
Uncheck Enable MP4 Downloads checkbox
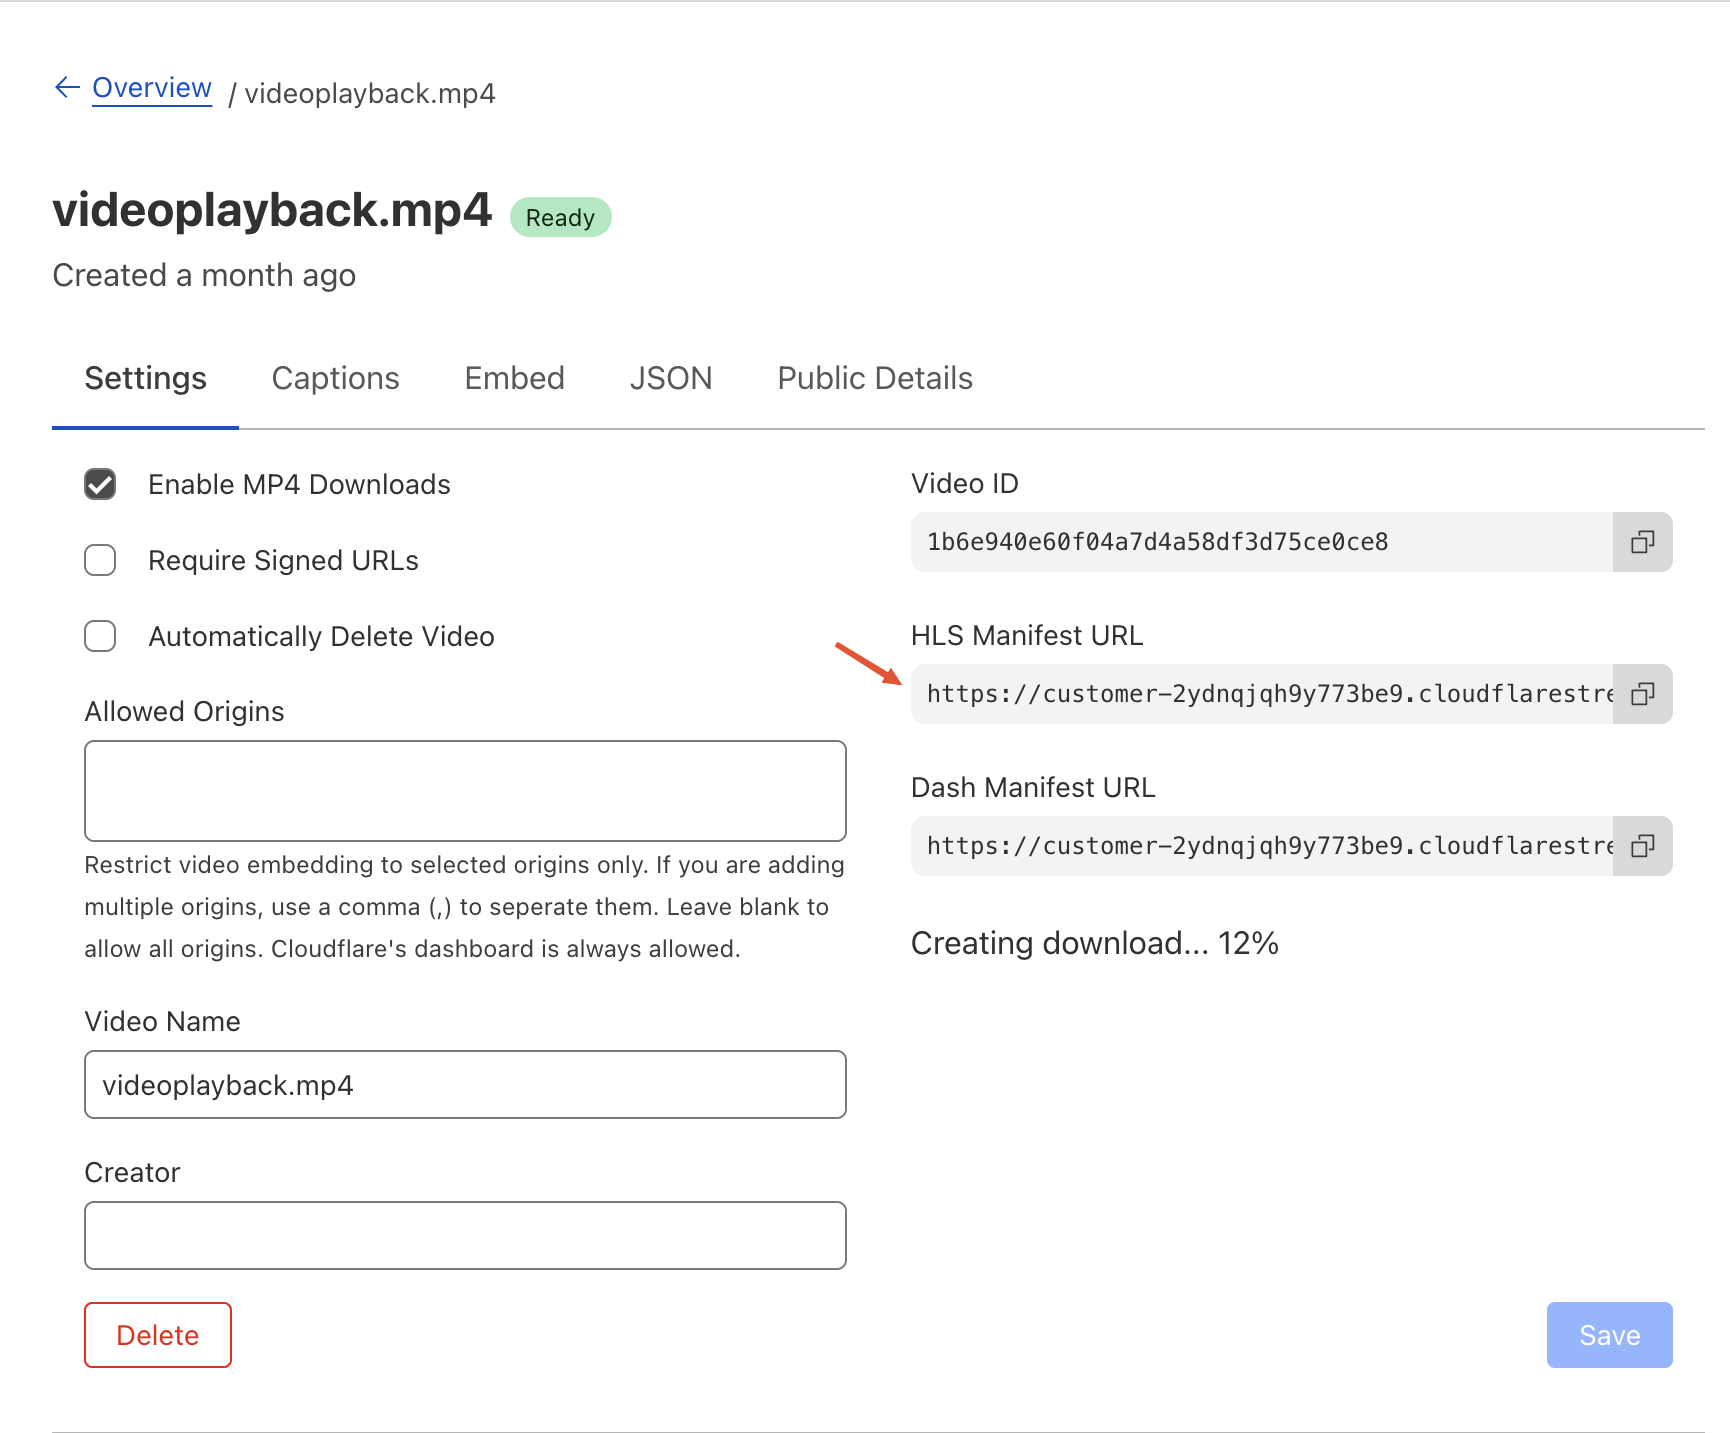pyautogui.click(x=100, y=484)
